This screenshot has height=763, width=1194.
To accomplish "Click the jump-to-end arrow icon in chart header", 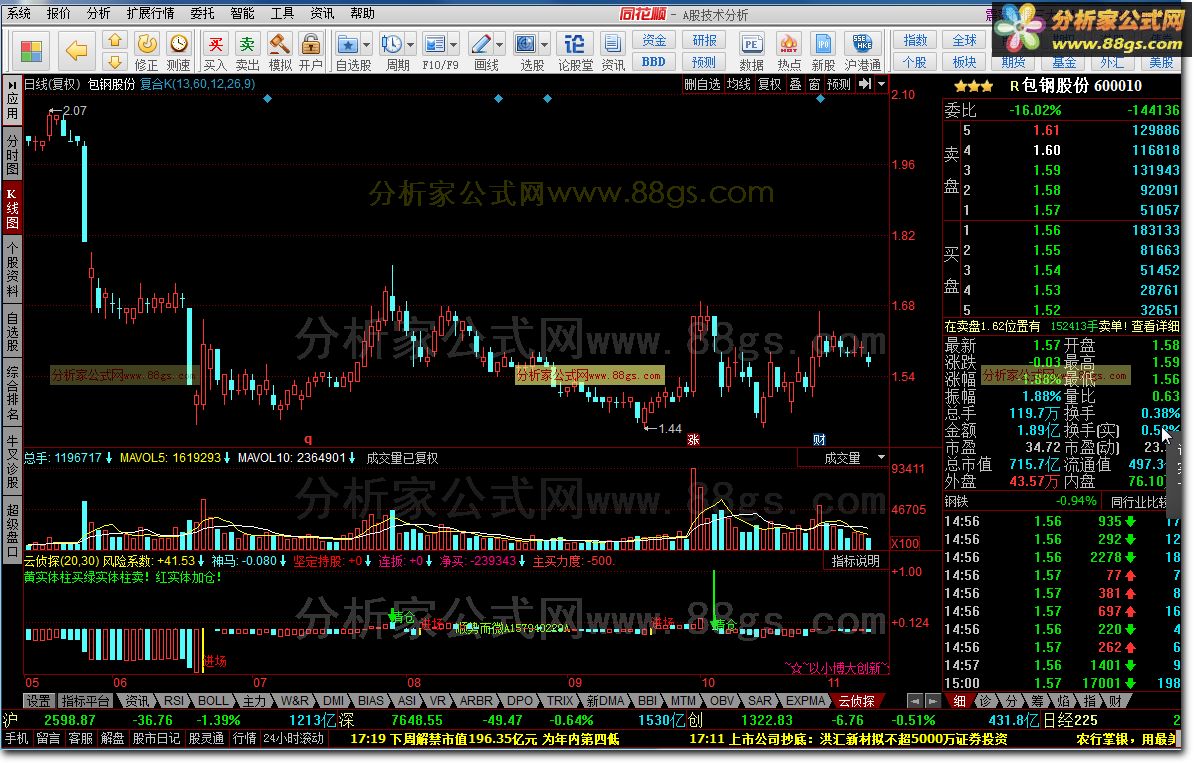I will [866, 84].
